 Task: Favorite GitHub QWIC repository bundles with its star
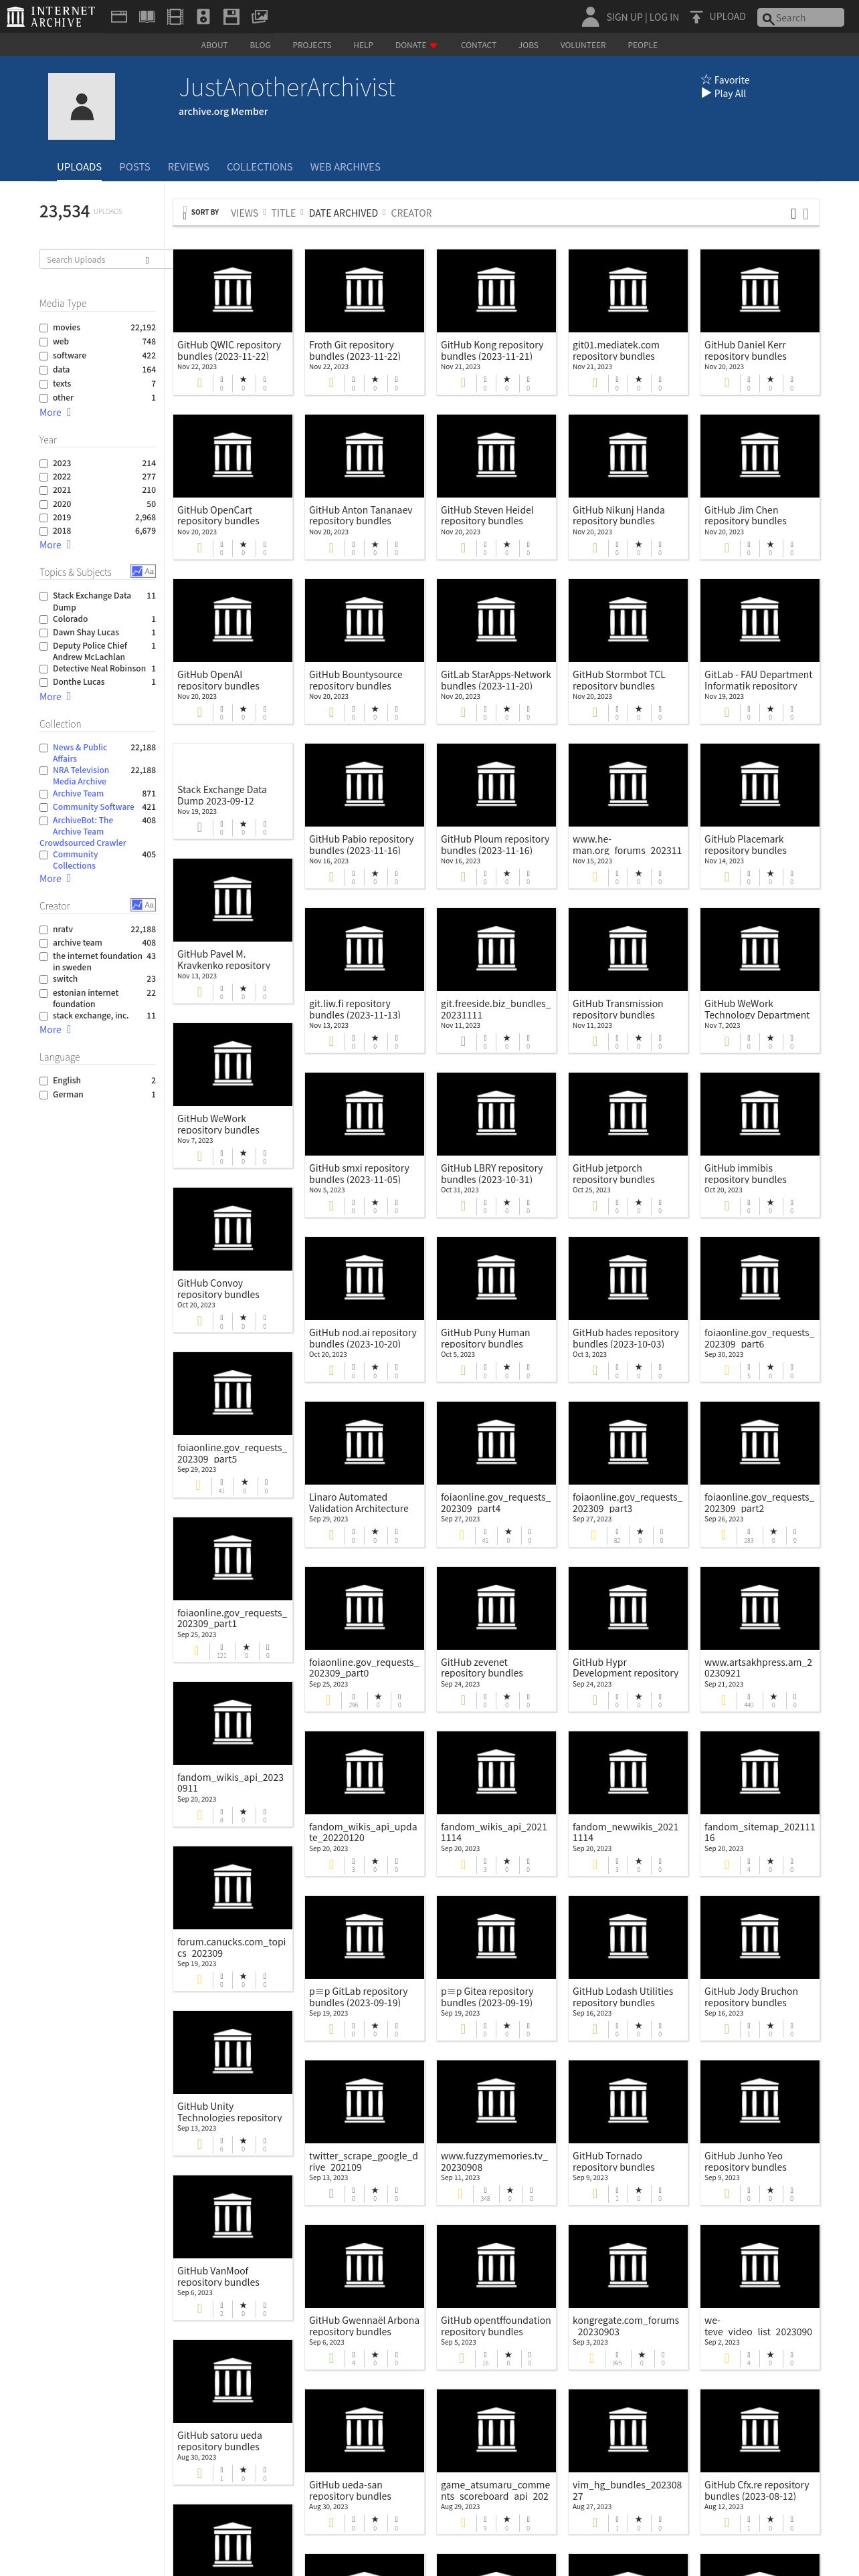(x=243, y=379)
